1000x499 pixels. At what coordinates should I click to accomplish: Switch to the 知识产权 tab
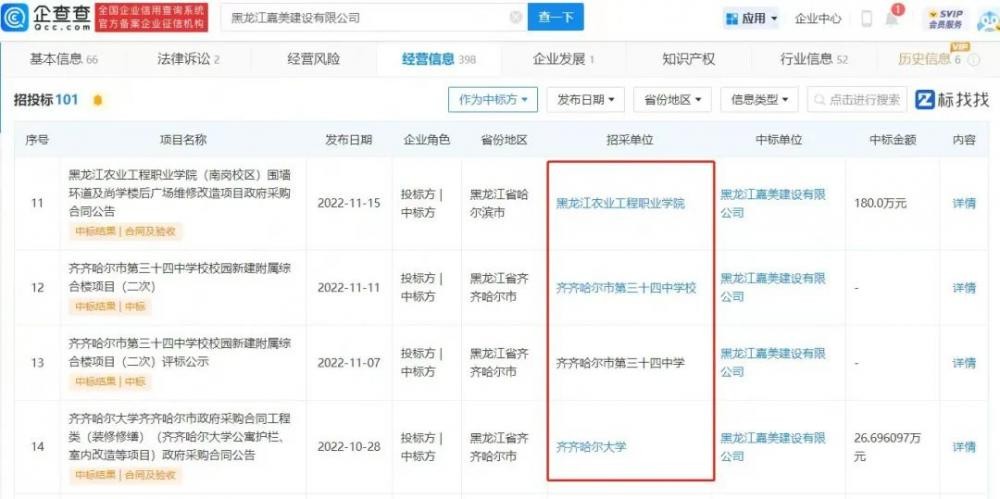pyautogui.click(x=688, y=59)
